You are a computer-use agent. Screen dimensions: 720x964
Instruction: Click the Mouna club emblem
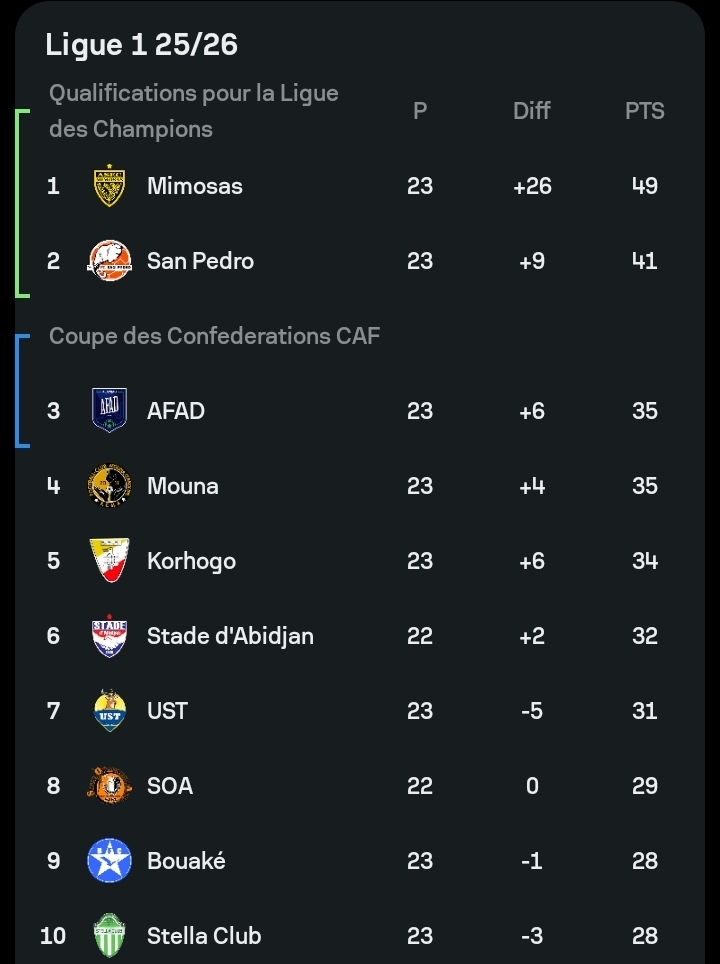point(109,486)
